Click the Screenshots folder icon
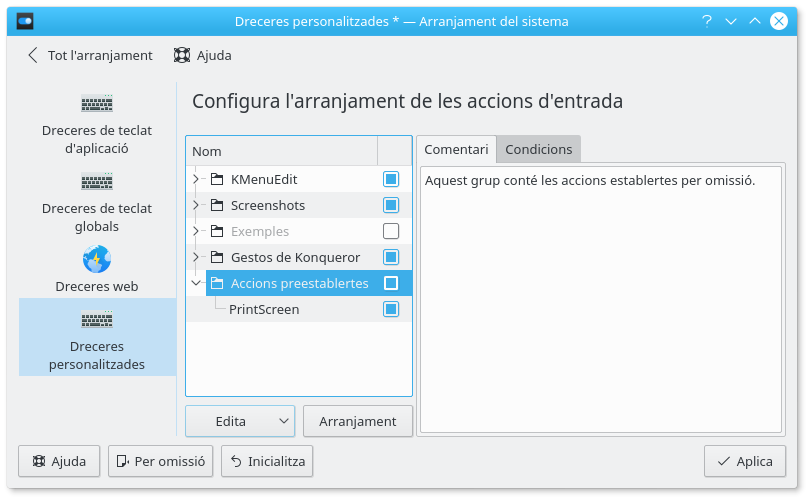This screenshot has width=810, height=501. [217, 206]
